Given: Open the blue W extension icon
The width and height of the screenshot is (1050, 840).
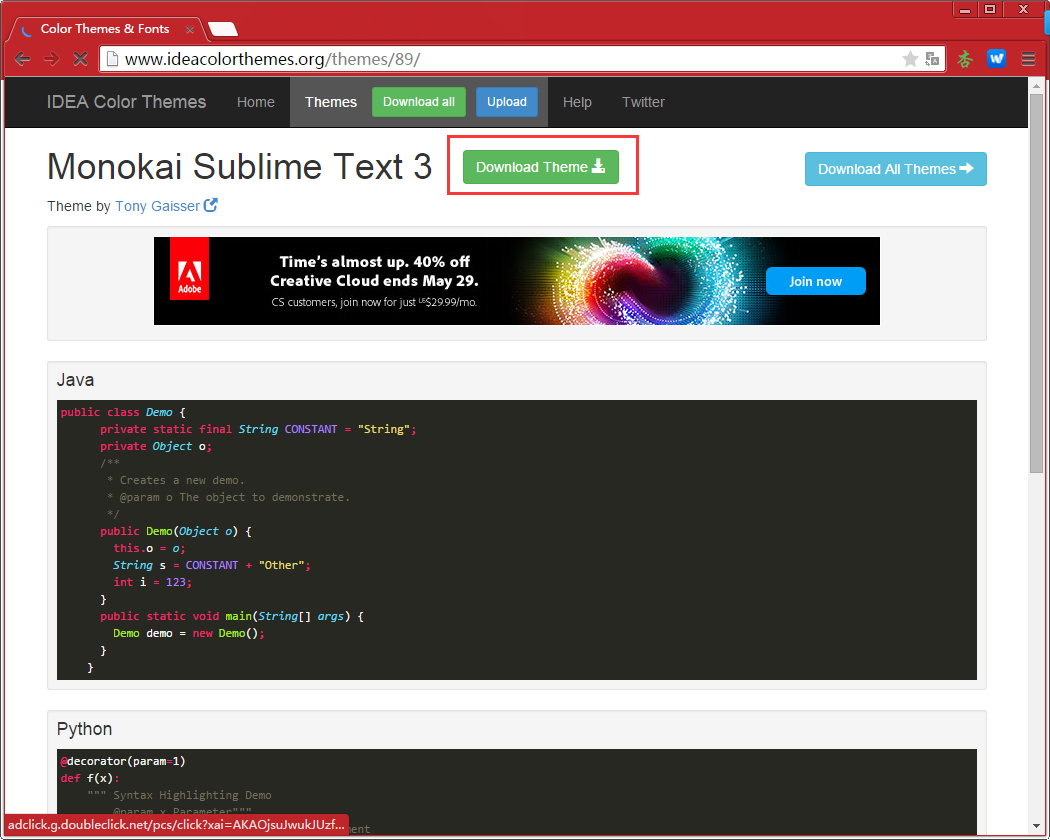Looking at the screenshot, I should coord(996,59).
